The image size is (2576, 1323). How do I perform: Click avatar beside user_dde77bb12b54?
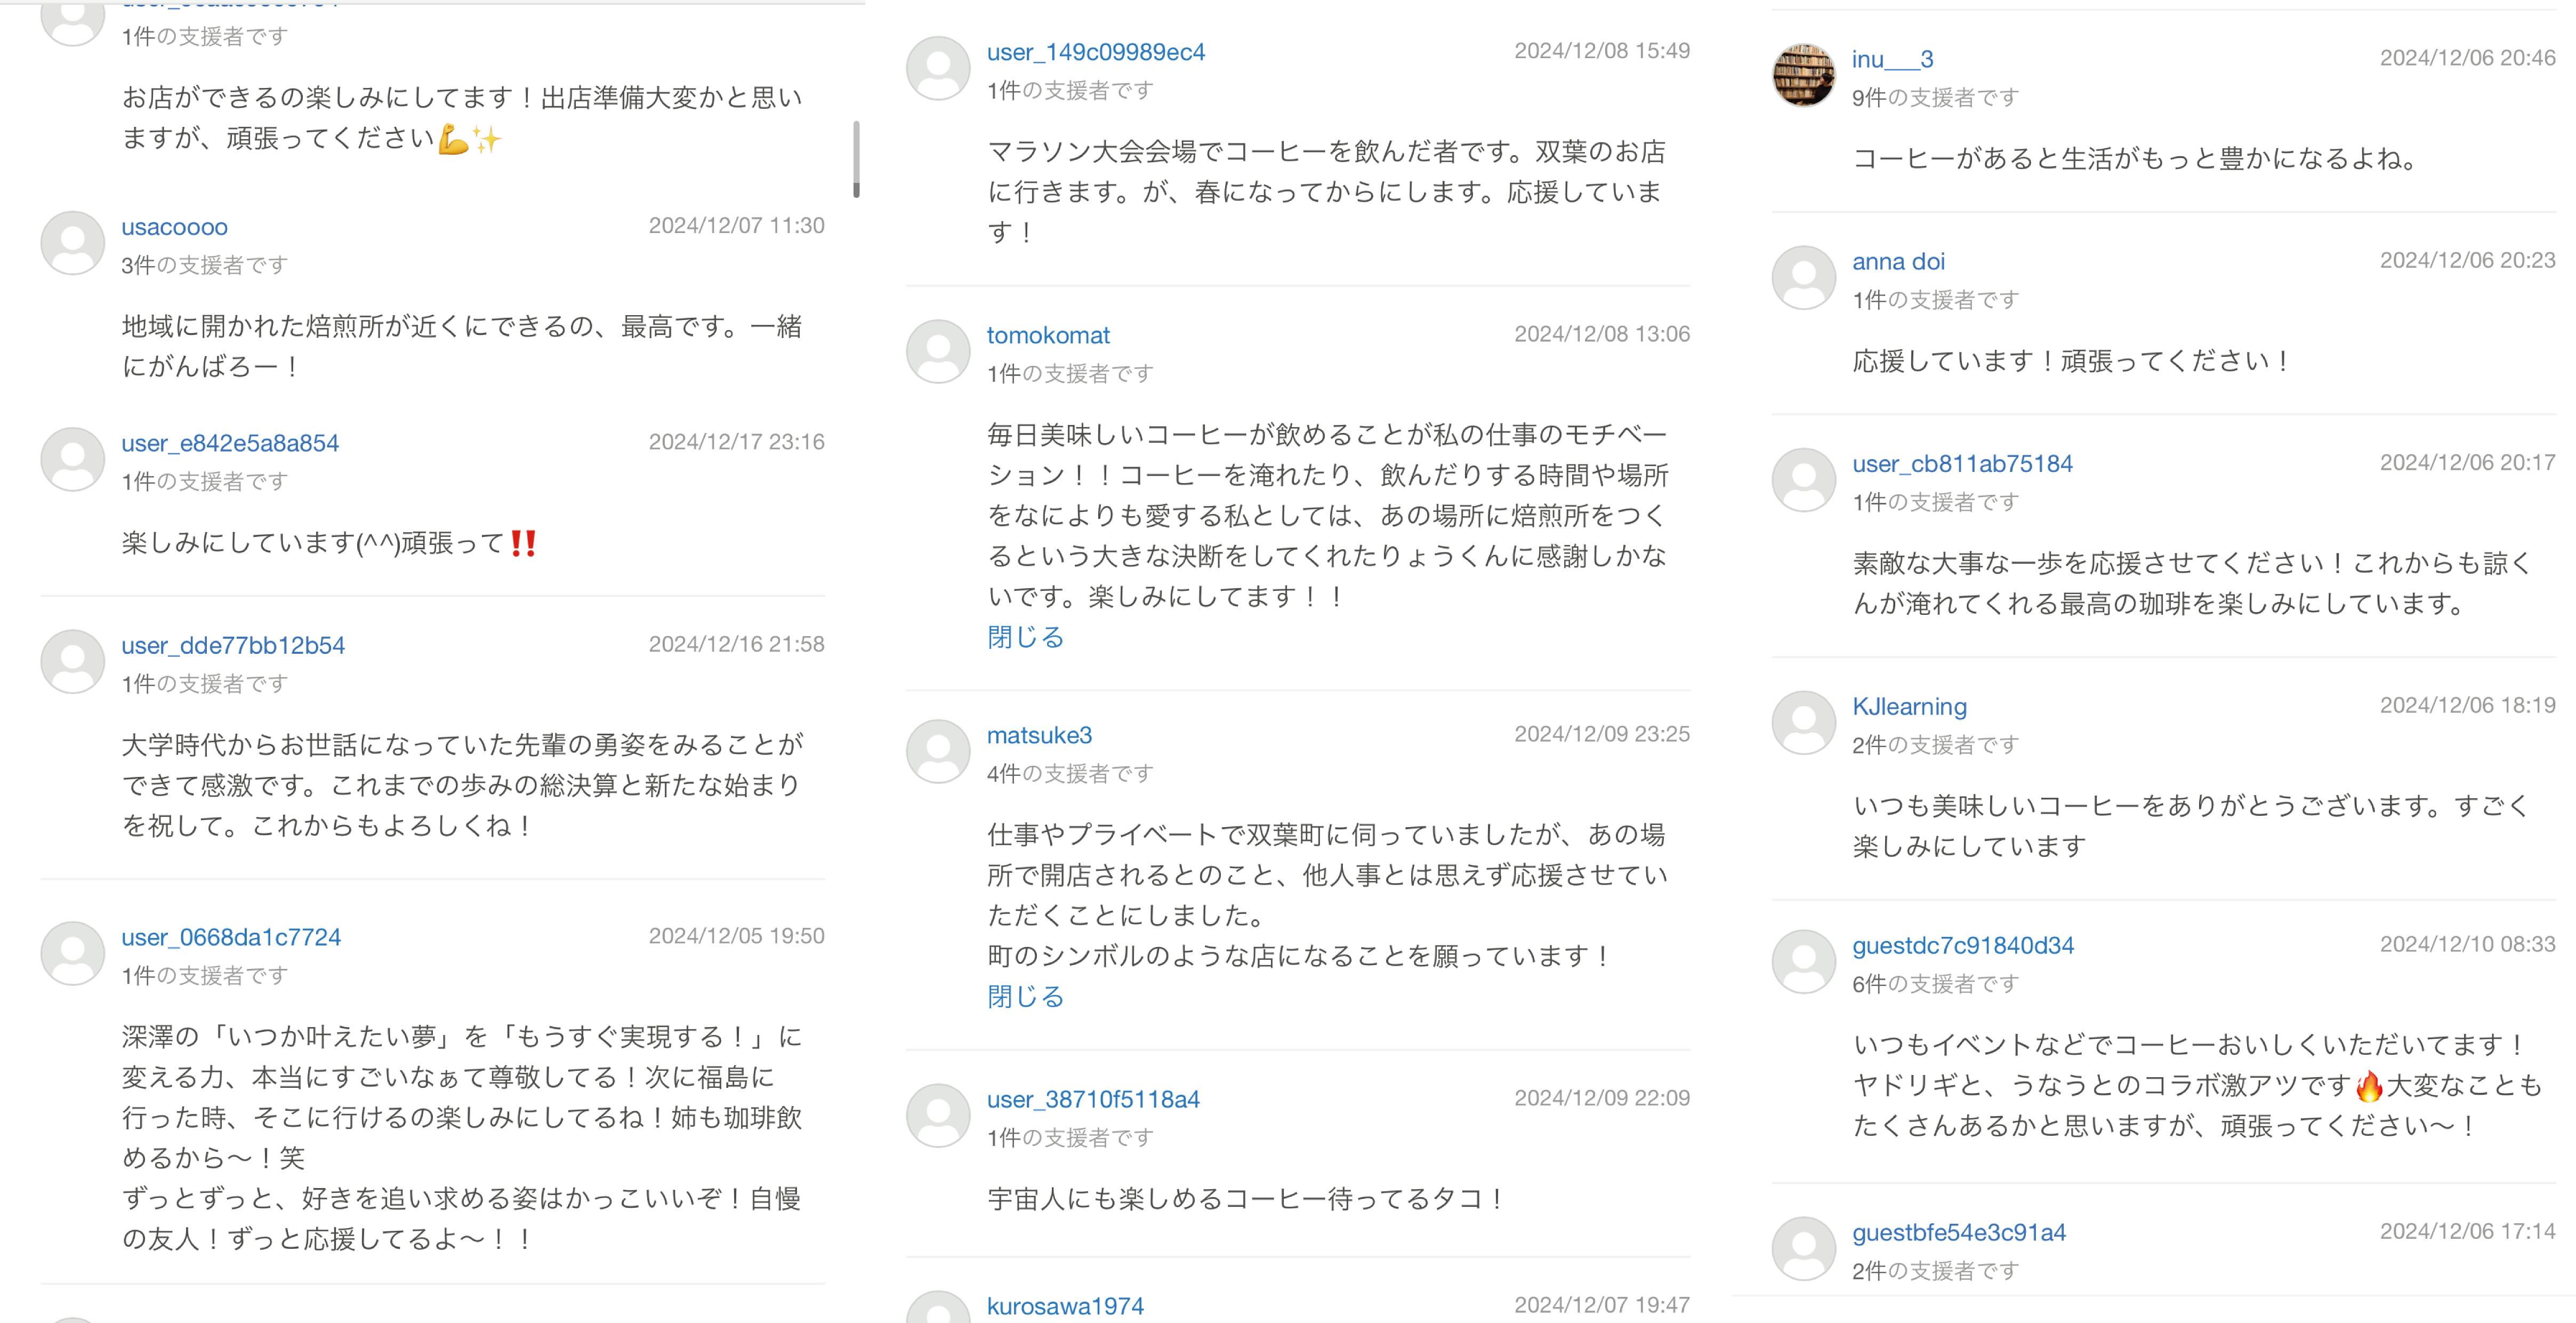(72, 661)
